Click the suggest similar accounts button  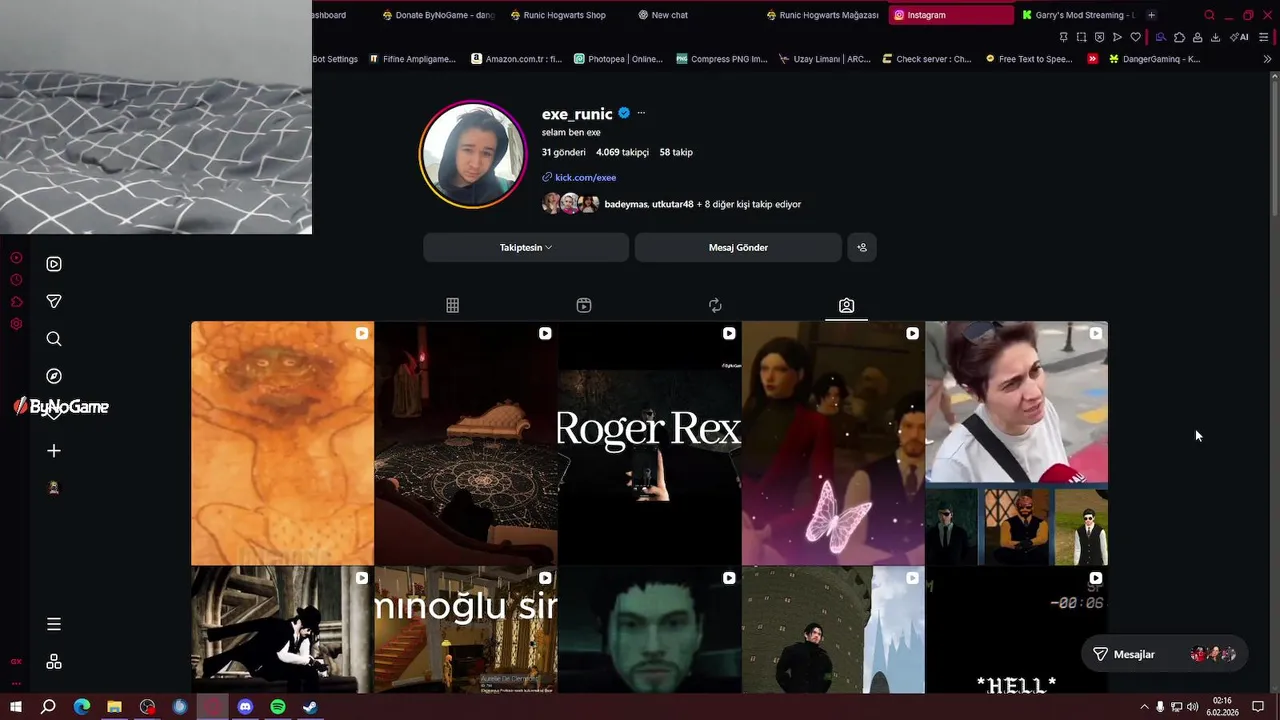pyautogui.click(x=862, y=247)
